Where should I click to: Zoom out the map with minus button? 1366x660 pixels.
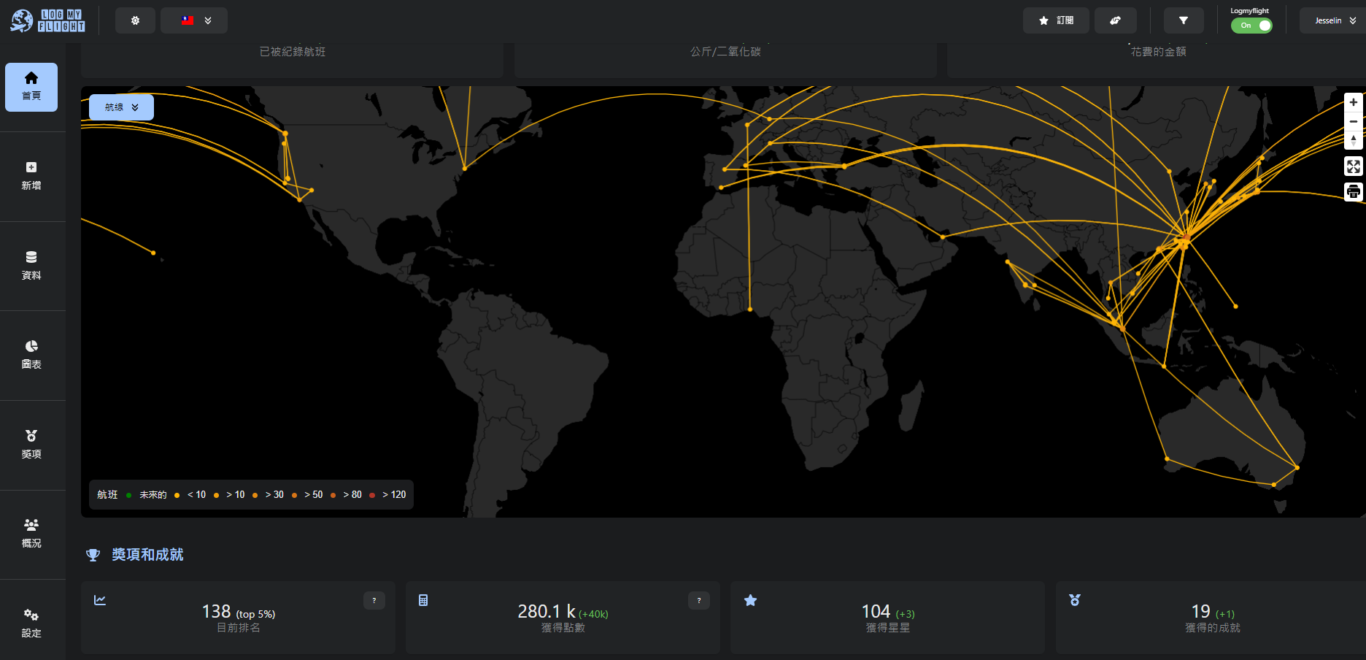tap(1353, 121)
